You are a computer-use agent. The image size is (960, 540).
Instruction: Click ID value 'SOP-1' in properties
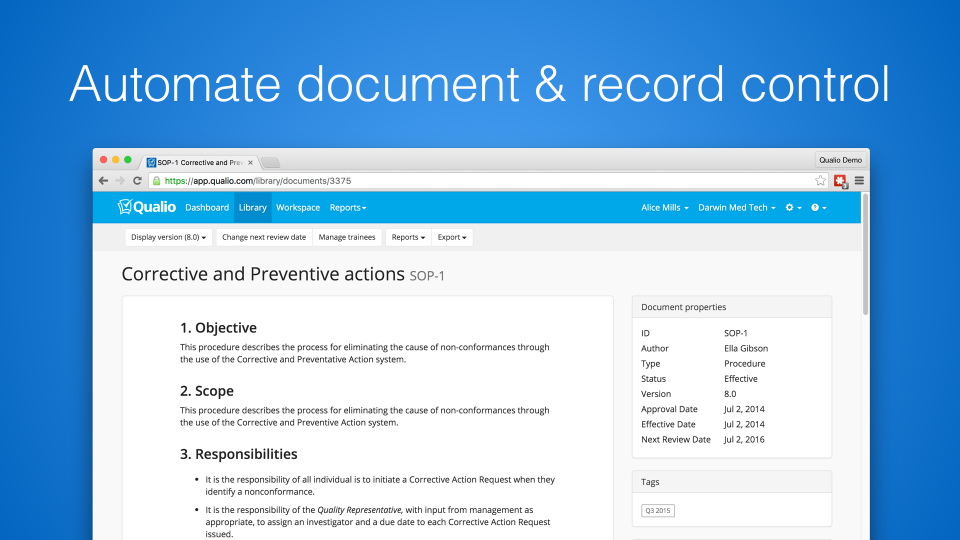[735, 333]
